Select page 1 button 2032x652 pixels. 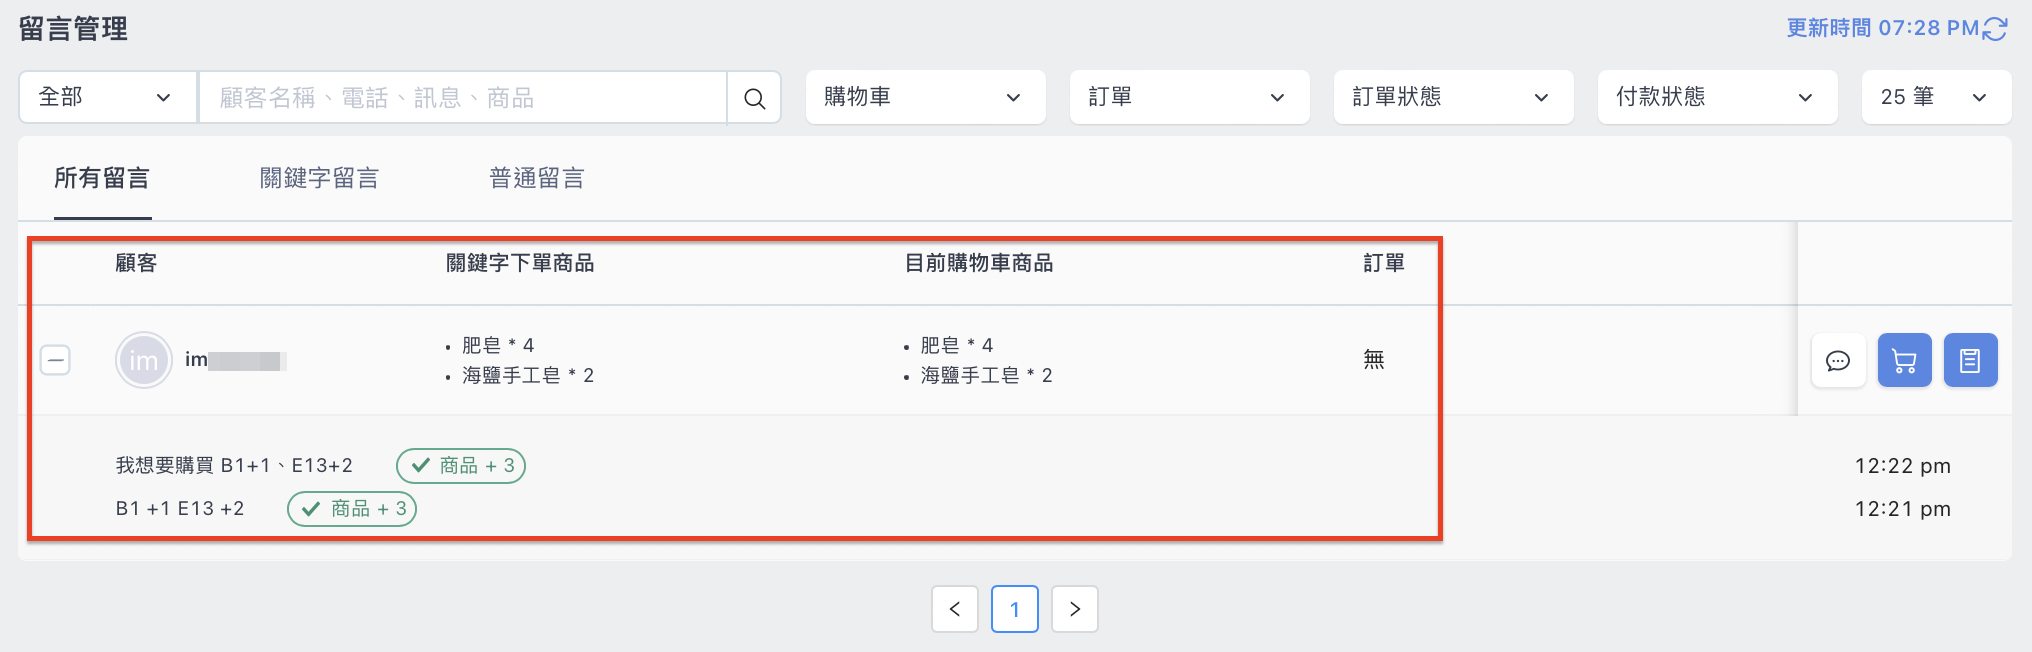[x=1015, y=609]
